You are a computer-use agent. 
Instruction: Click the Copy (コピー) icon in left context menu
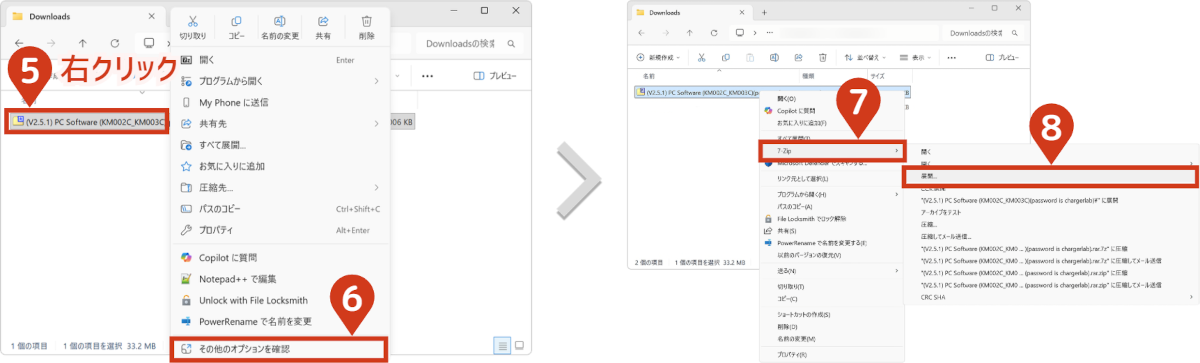click(236, 21)
